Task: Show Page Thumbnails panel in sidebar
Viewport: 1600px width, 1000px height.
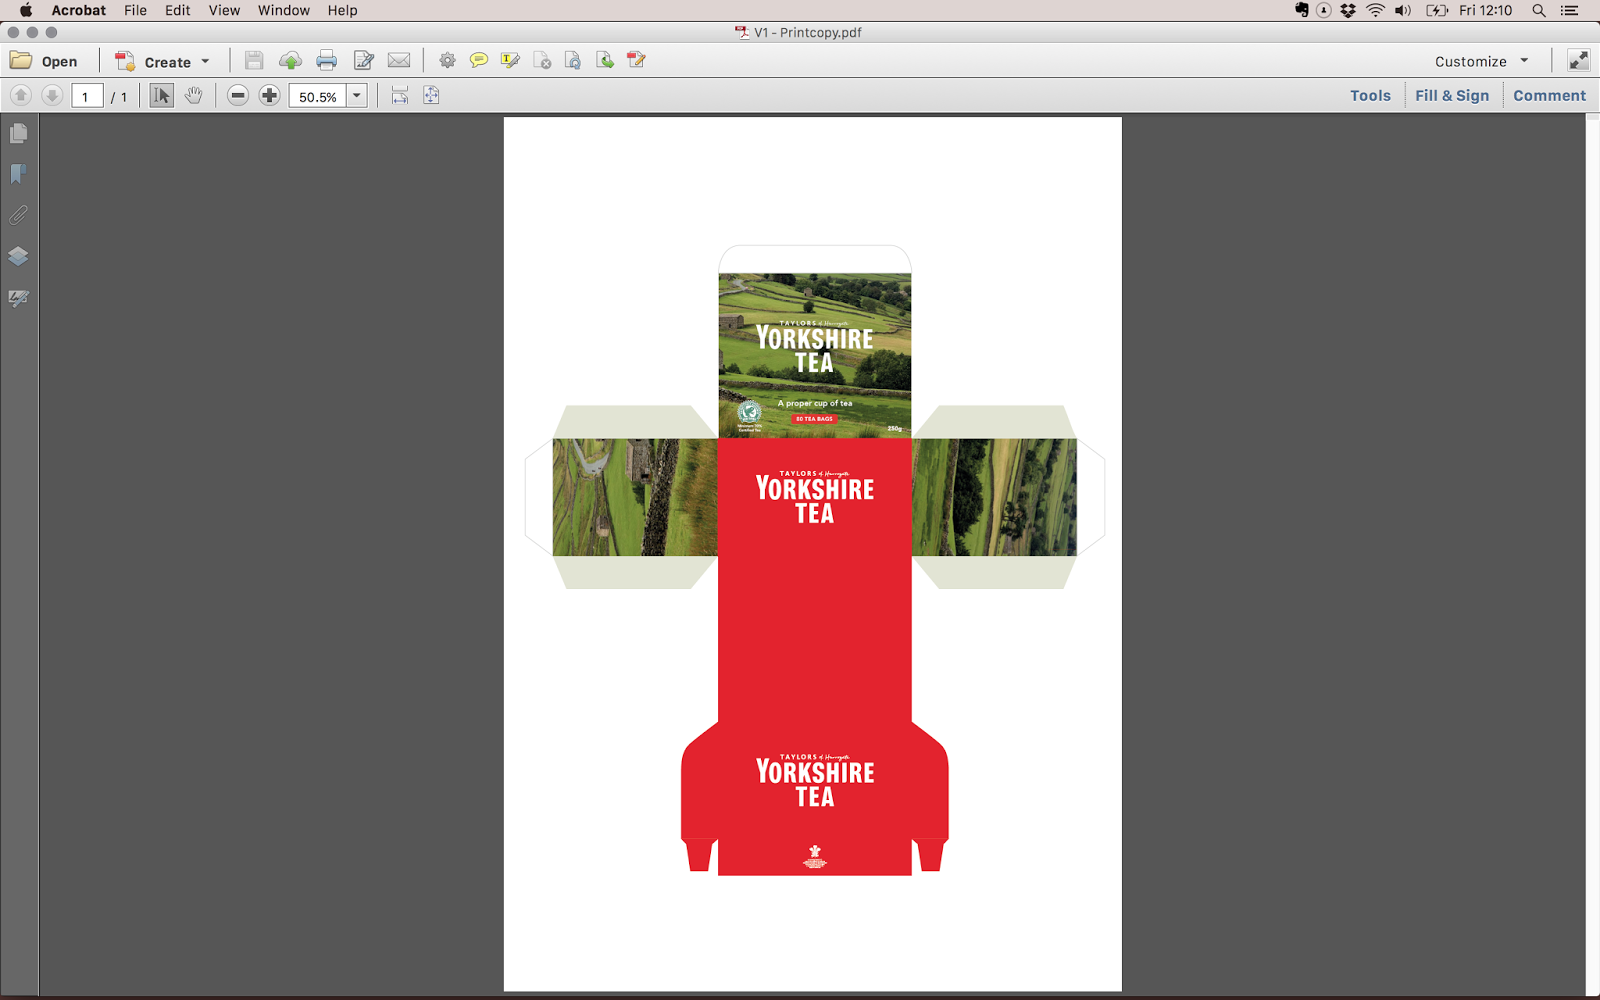Action: click(18, 133)
